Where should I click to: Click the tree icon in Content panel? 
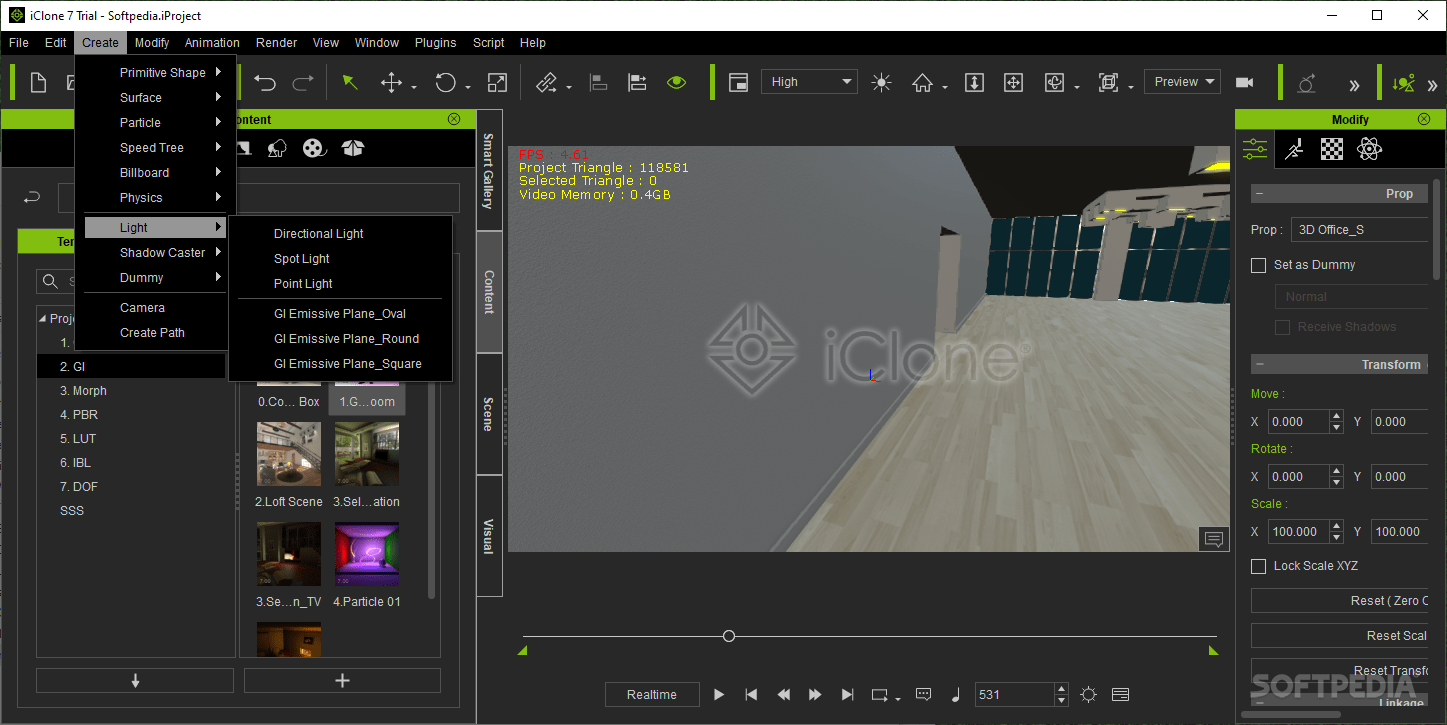pos(278,149)
